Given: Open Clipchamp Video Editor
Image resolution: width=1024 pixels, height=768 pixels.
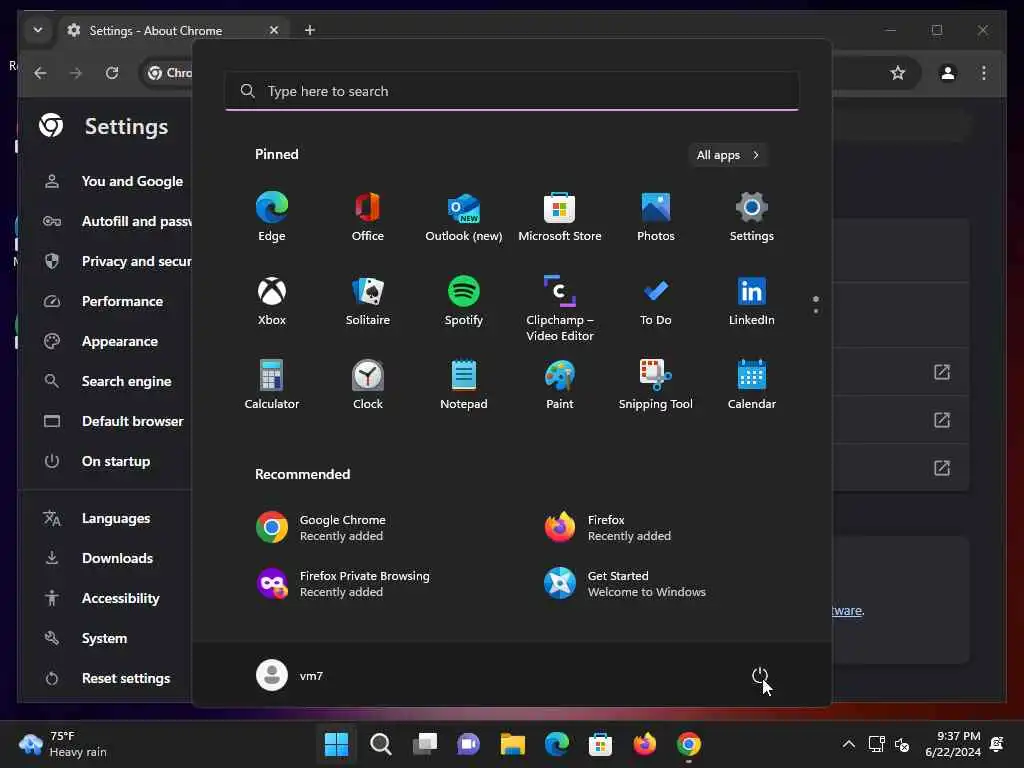Looking at the screenshot, I should [560, 308].
